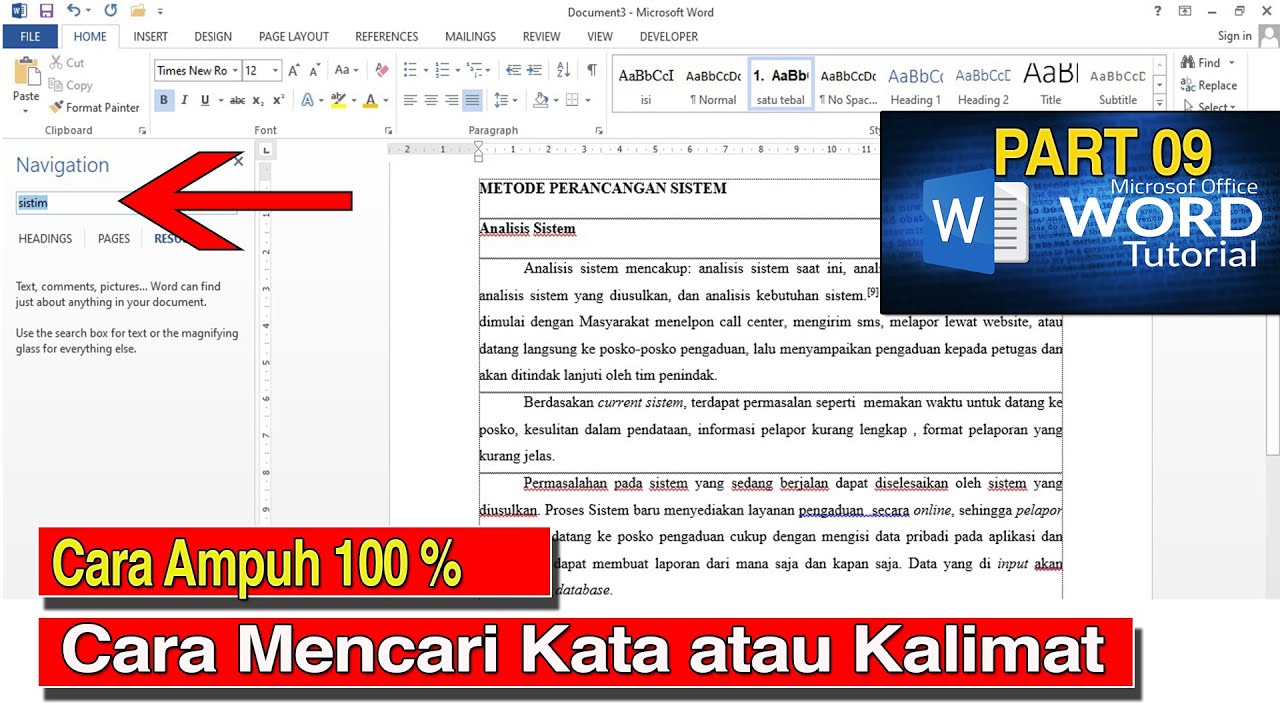This screenshot has width=1280, height=720.
Task: Toggle the ruler tab selector
Action: 266,151
